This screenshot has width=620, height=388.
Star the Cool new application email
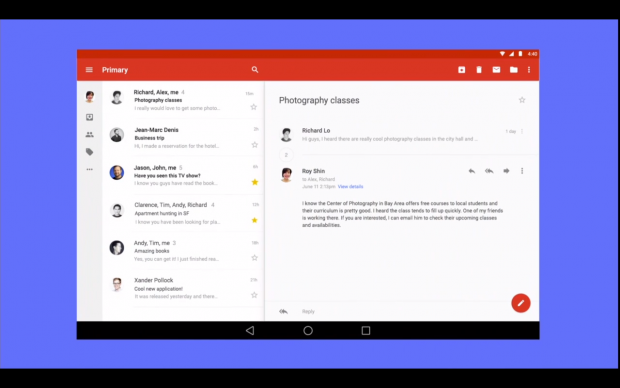point(254,295)
